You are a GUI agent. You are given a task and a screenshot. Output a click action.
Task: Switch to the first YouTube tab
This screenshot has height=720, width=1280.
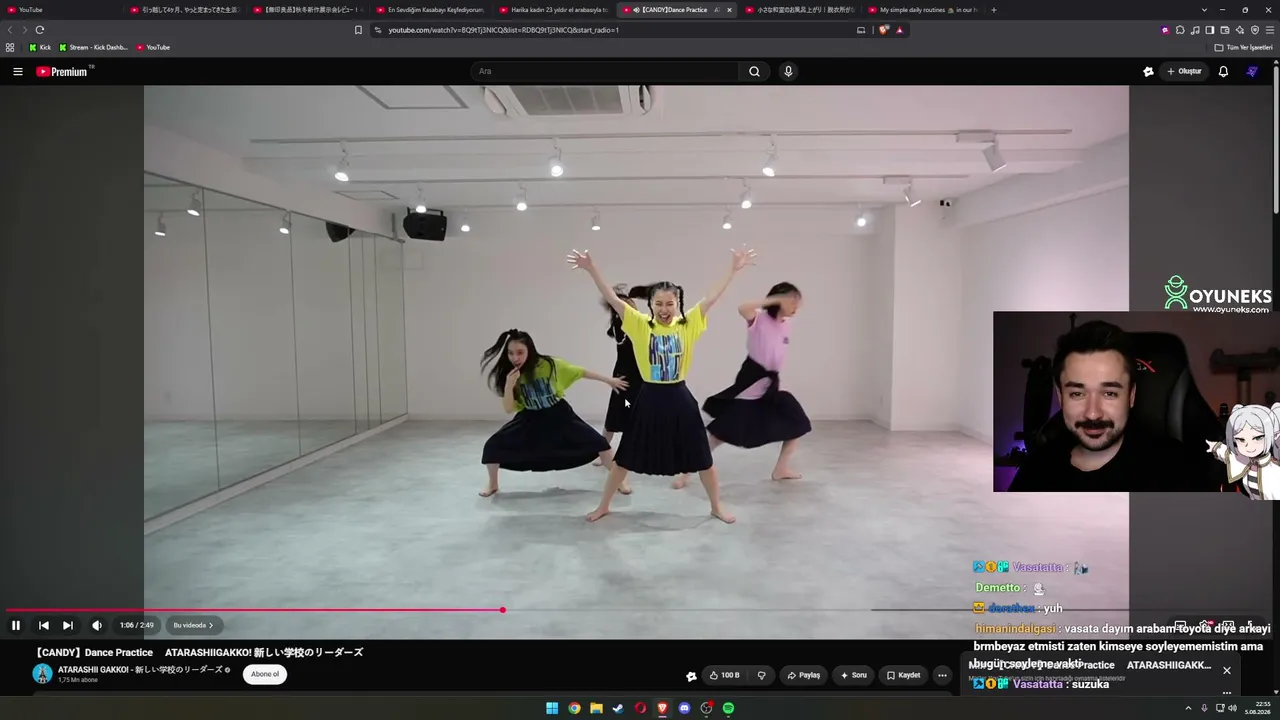(x=60, y=10)
